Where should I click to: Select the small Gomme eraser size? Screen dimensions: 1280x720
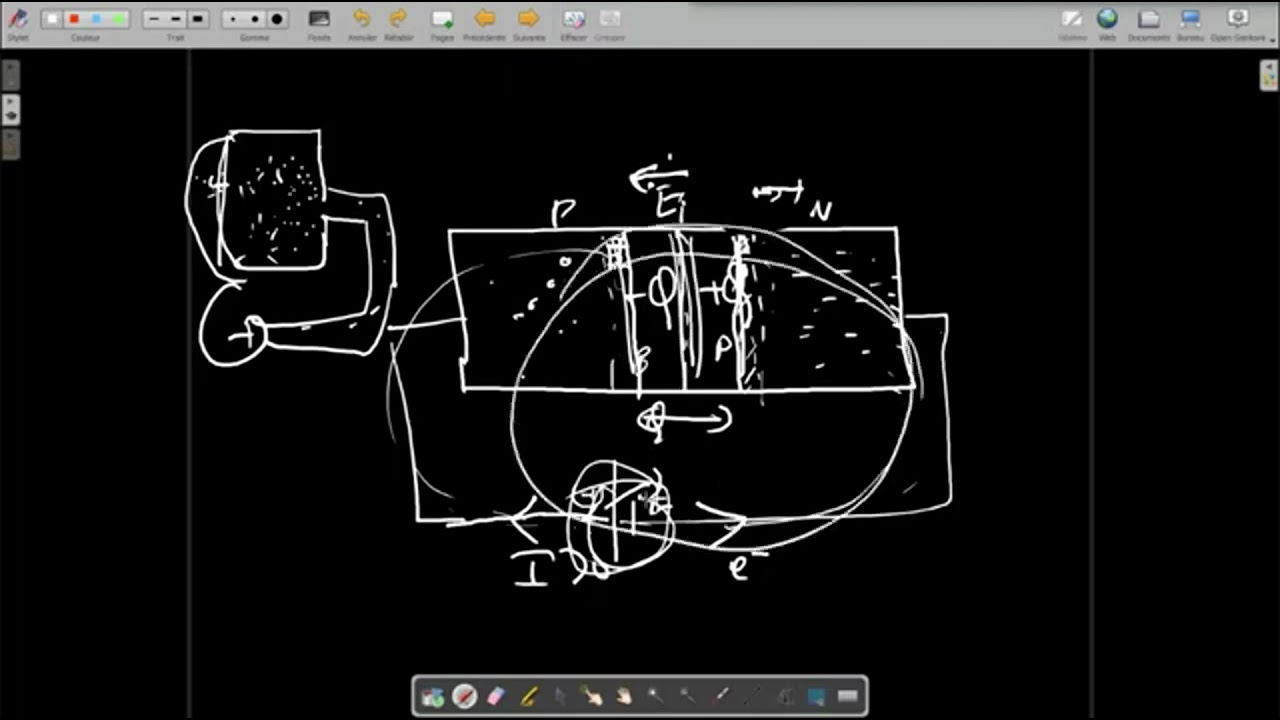pyautogui.click(x=233, y=19)
